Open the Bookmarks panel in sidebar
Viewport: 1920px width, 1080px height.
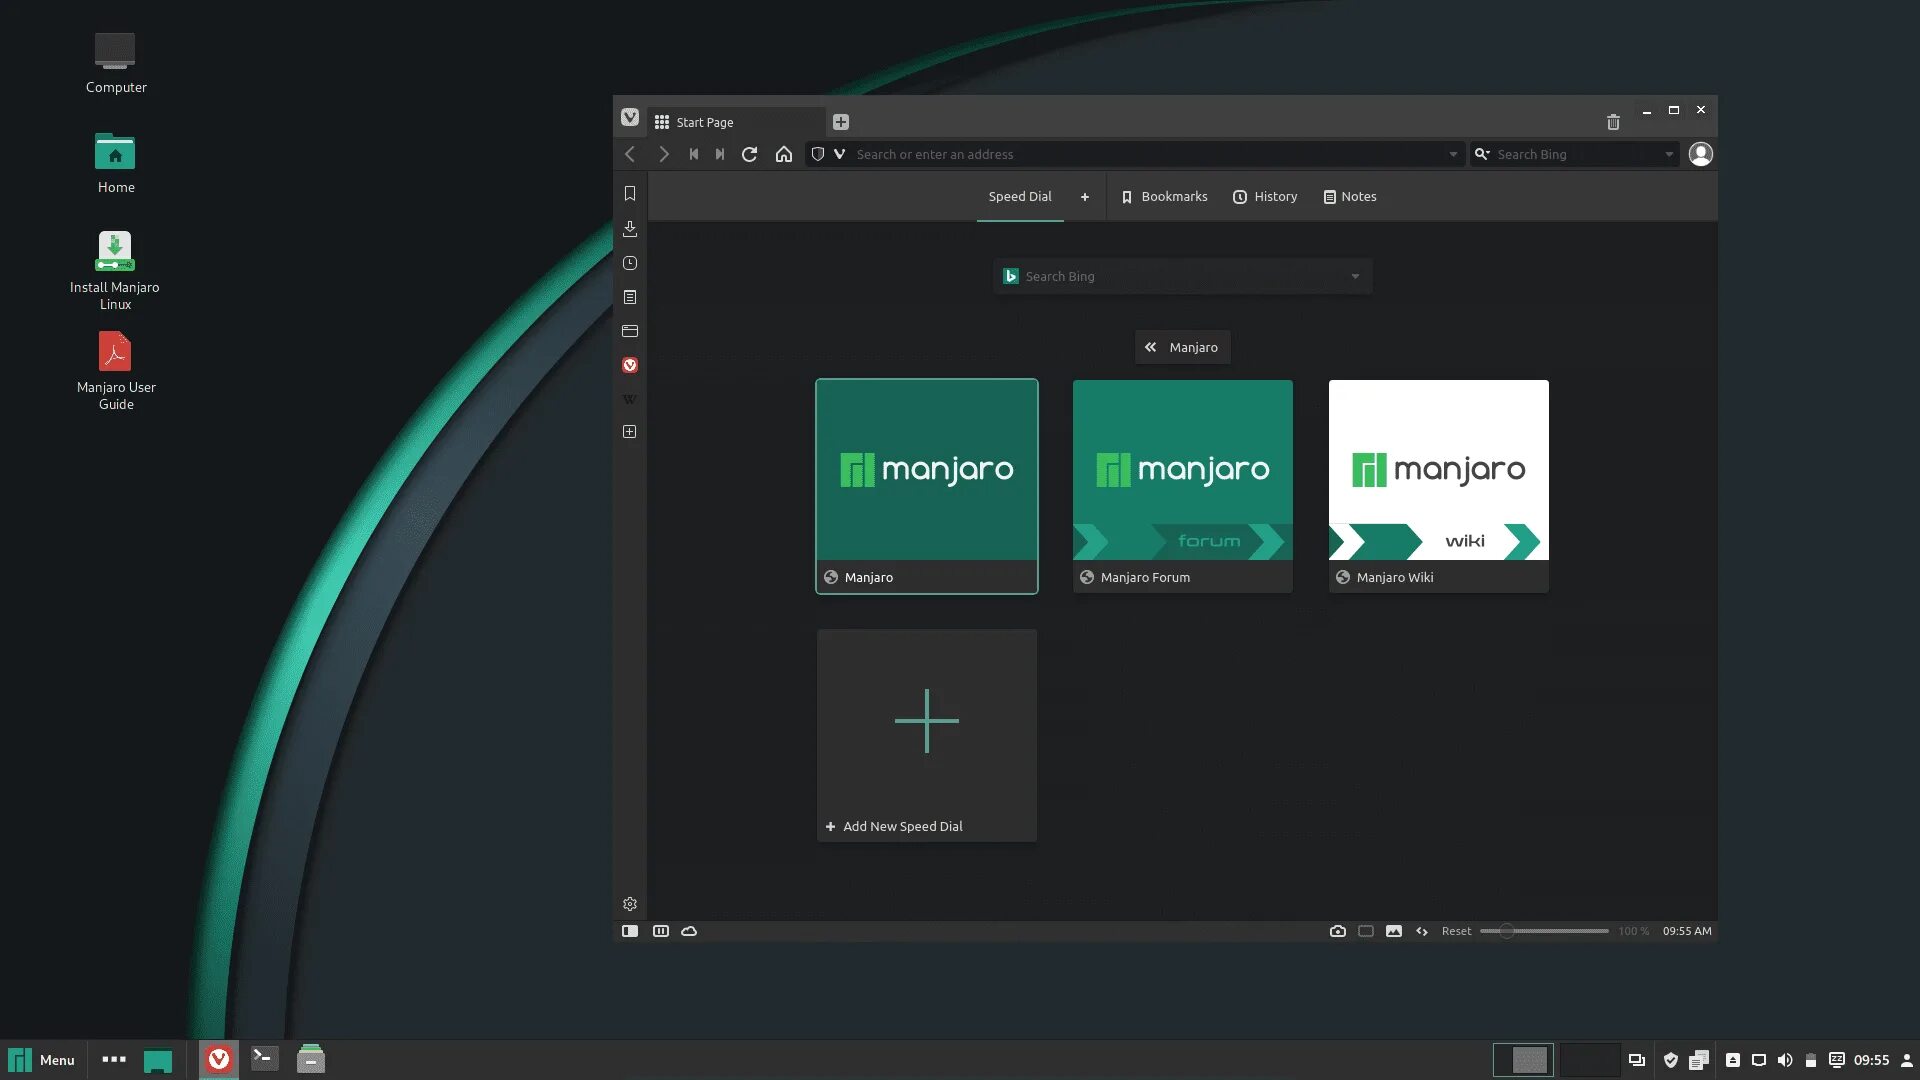pos(630,194)
